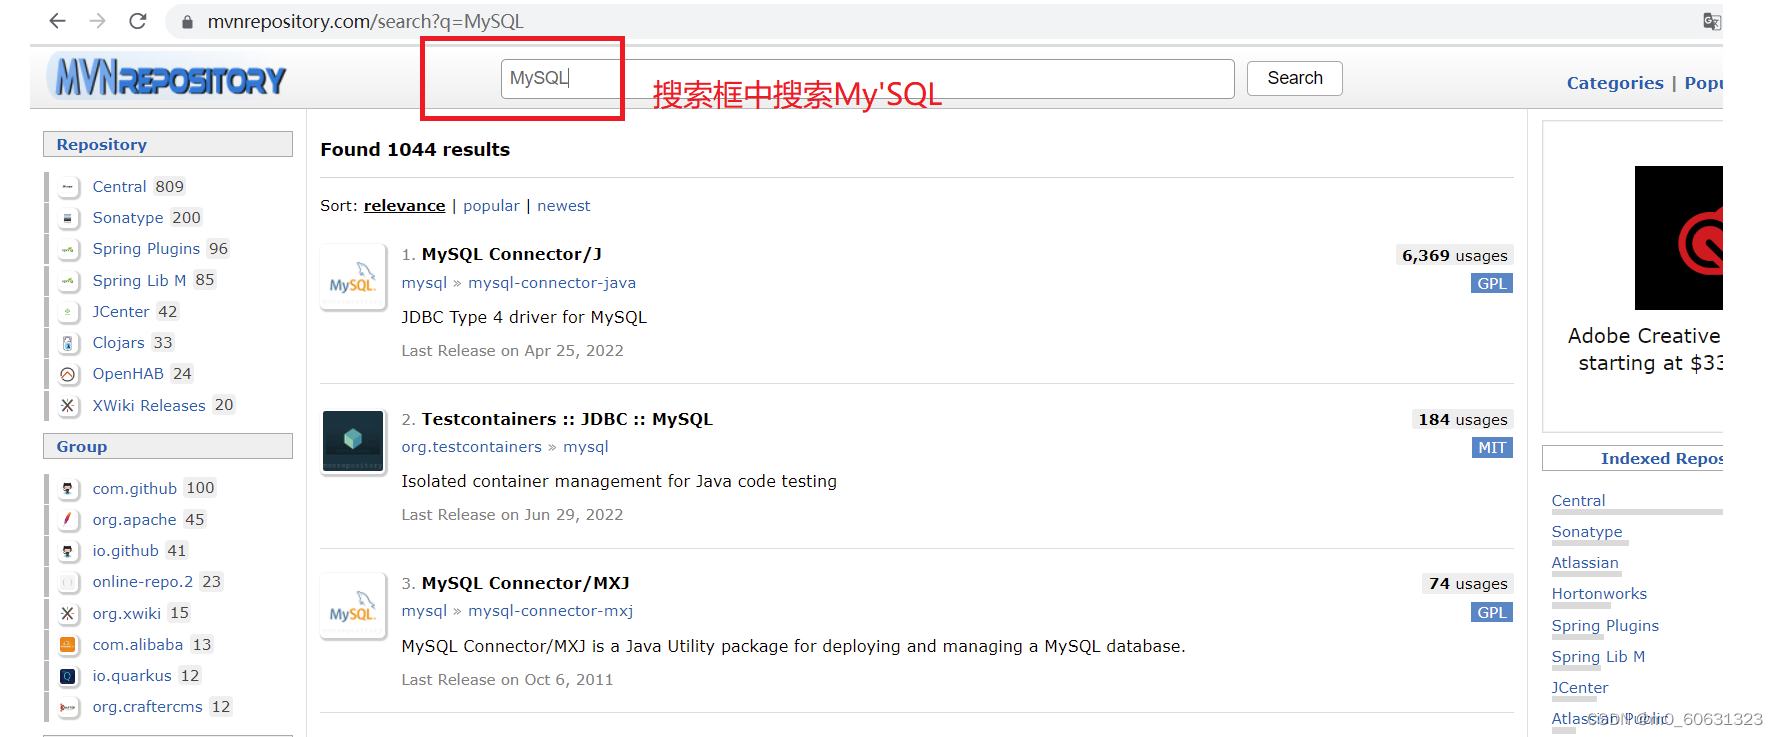Click the Adobe Creative advertisement image
This screenshot has height=737, width=1778.
pos(1678,238)
